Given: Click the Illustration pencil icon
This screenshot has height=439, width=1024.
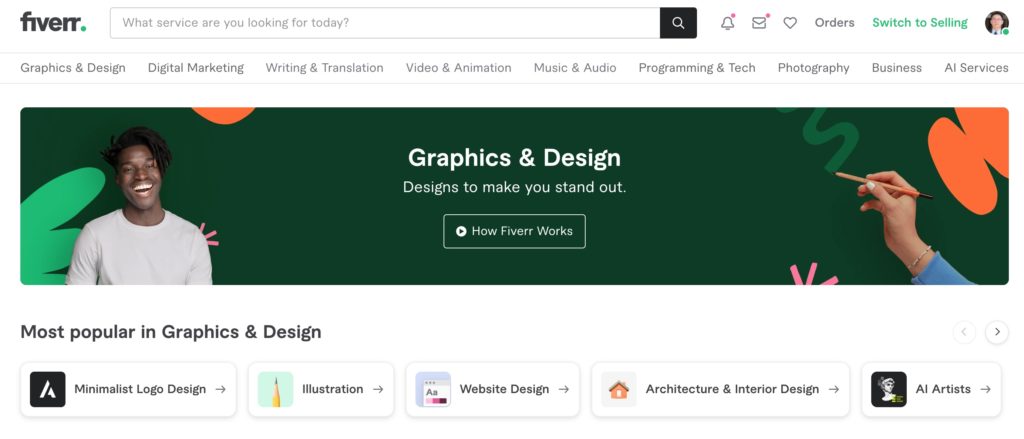Looking at the screenshot, I should click(x=276, y=389).
